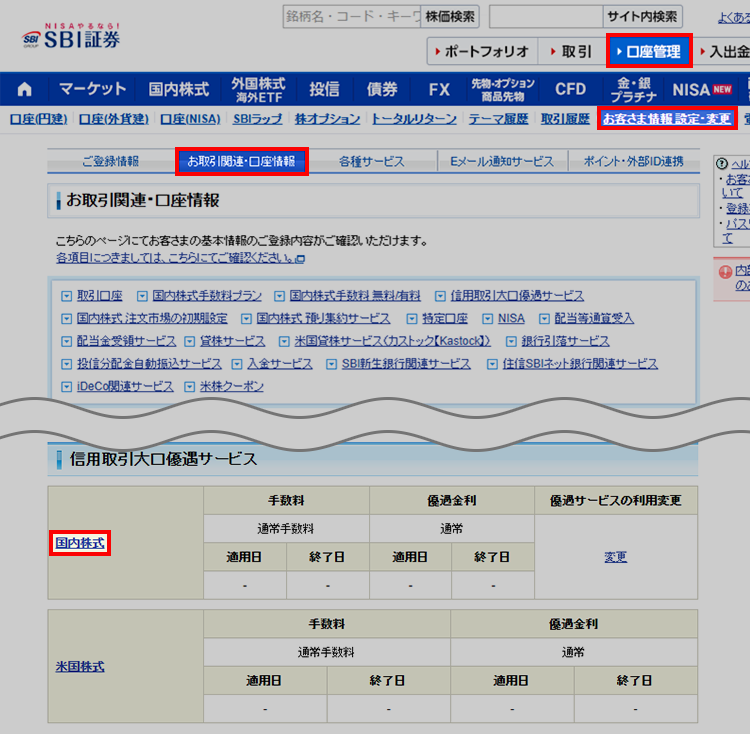Focus the stock name/code search field
This screenshot has height=734, width=750.
pos(352,17)
